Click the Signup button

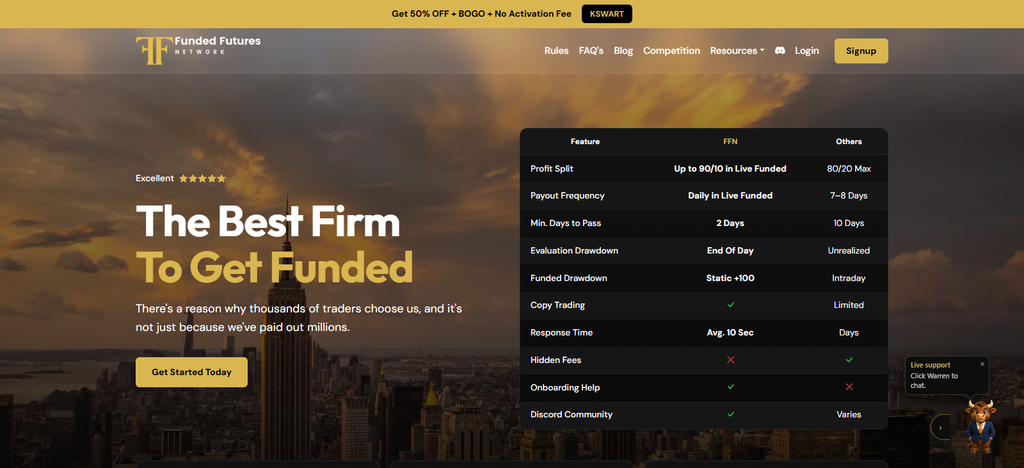click(861, 51)
